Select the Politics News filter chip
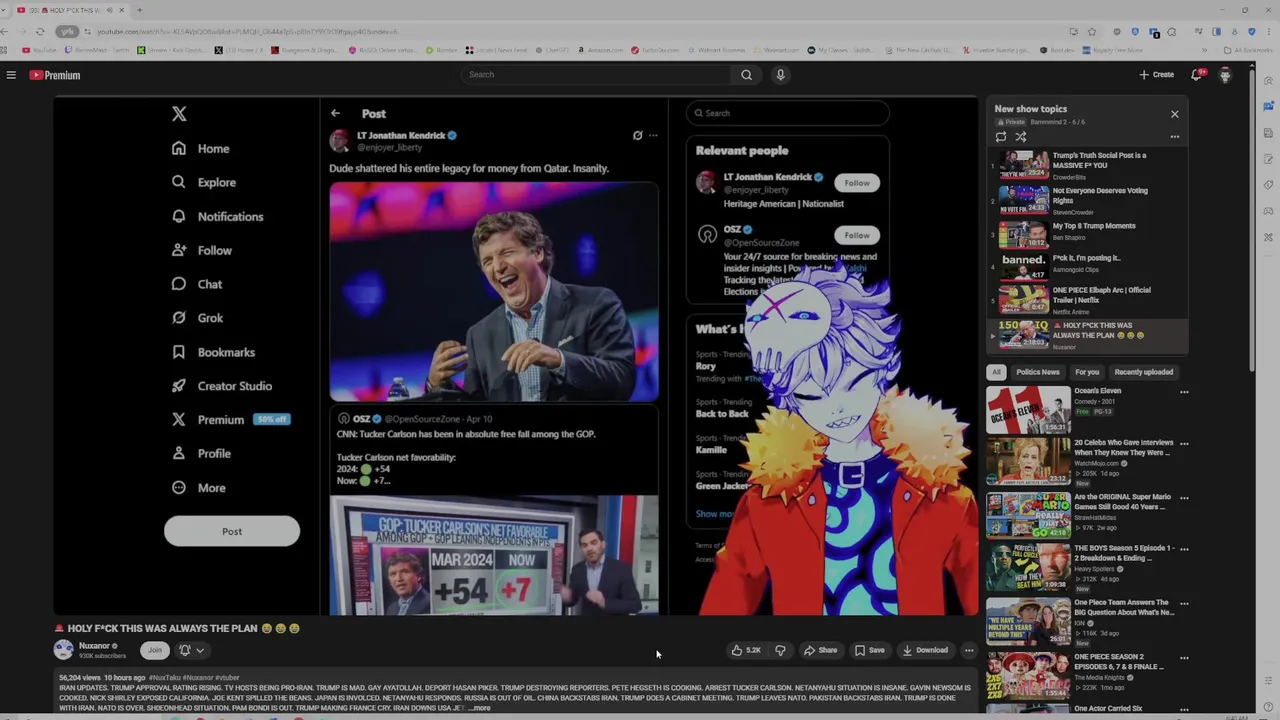 click(1037, 372)
